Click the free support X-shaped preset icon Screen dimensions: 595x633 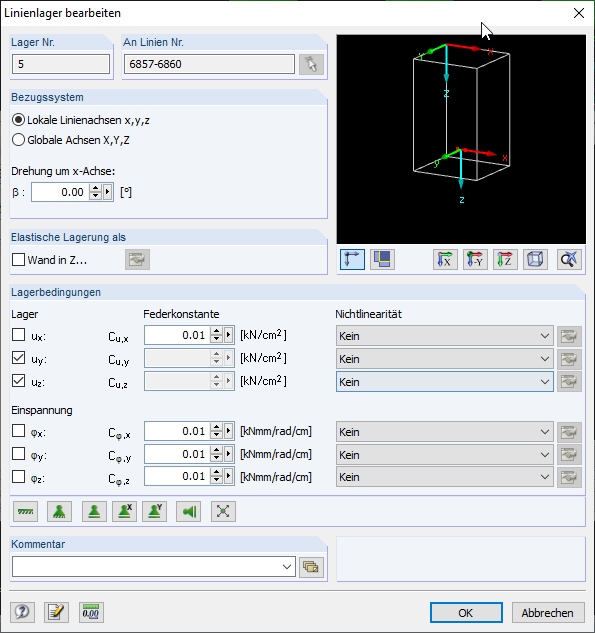pyautogui.click(x=223, y=511)
